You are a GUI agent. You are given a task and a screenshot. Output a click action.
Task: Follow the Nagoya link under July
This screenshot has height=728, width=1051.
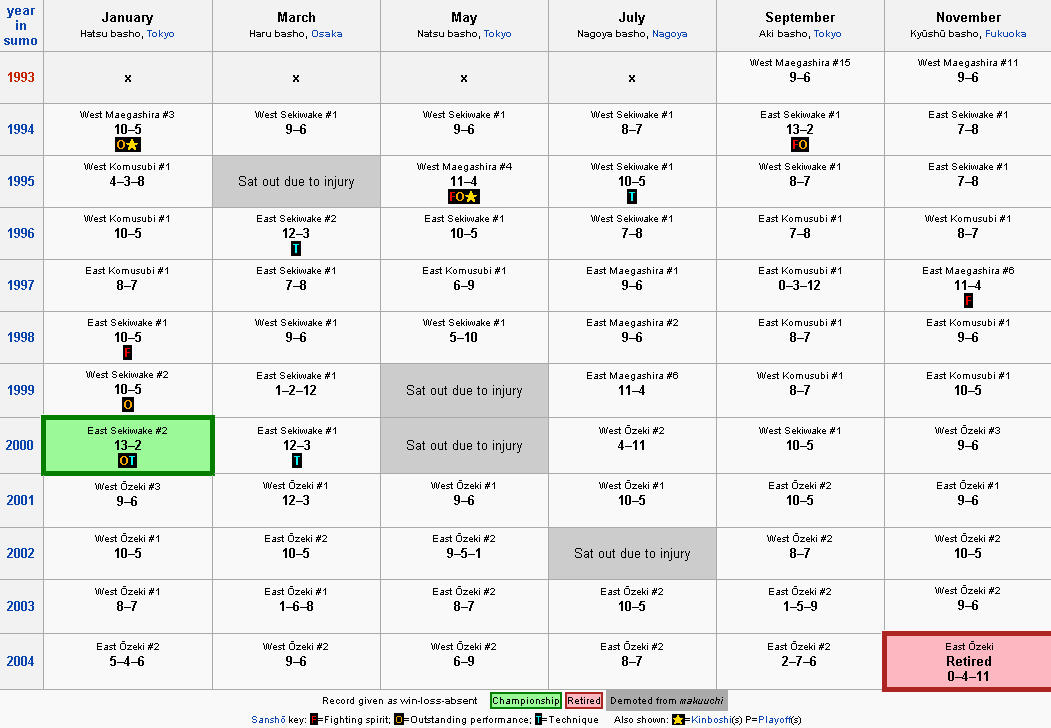click(669, 34)
